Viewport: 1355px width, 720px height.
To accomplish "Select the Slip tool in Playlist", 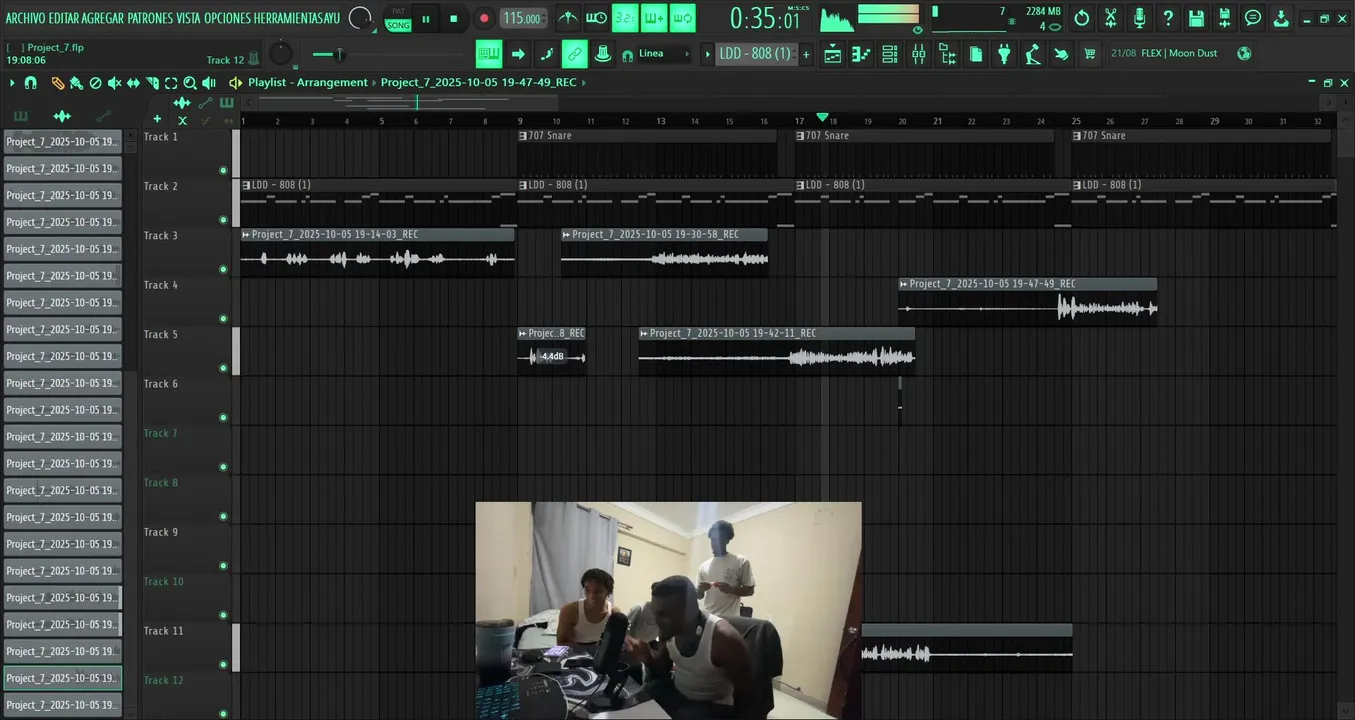I will point(133,83).
